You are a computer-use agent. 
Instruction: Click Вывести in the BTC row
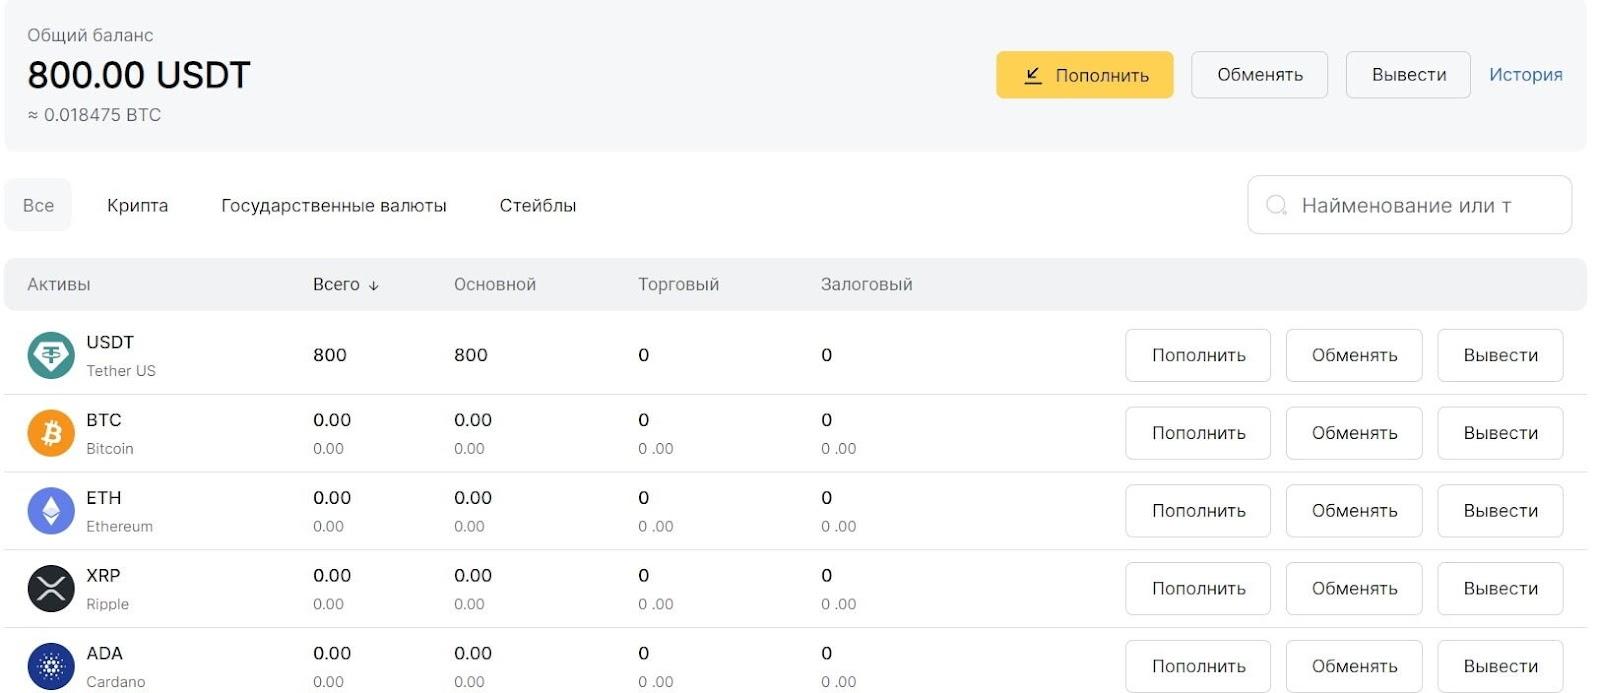tap(1500, 433)
